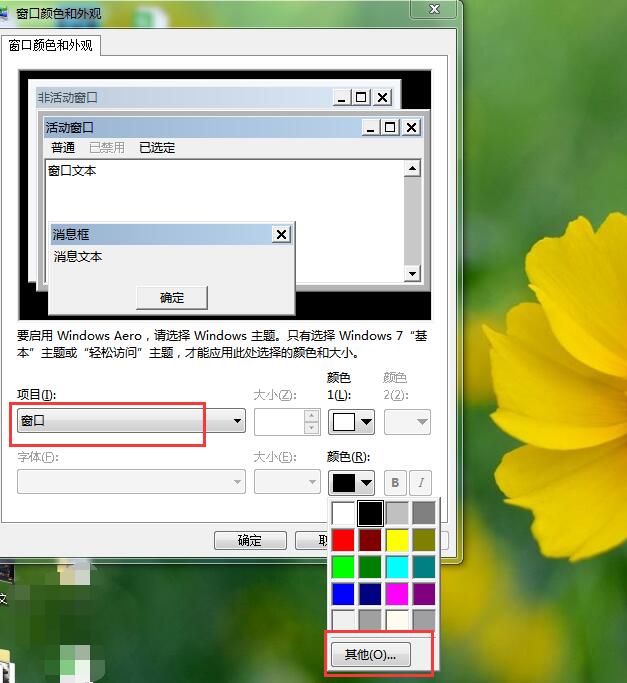The width and height of the screenshot is (627, 683).
Task: Pick the magenta color swatch
Action: [397, 594]
